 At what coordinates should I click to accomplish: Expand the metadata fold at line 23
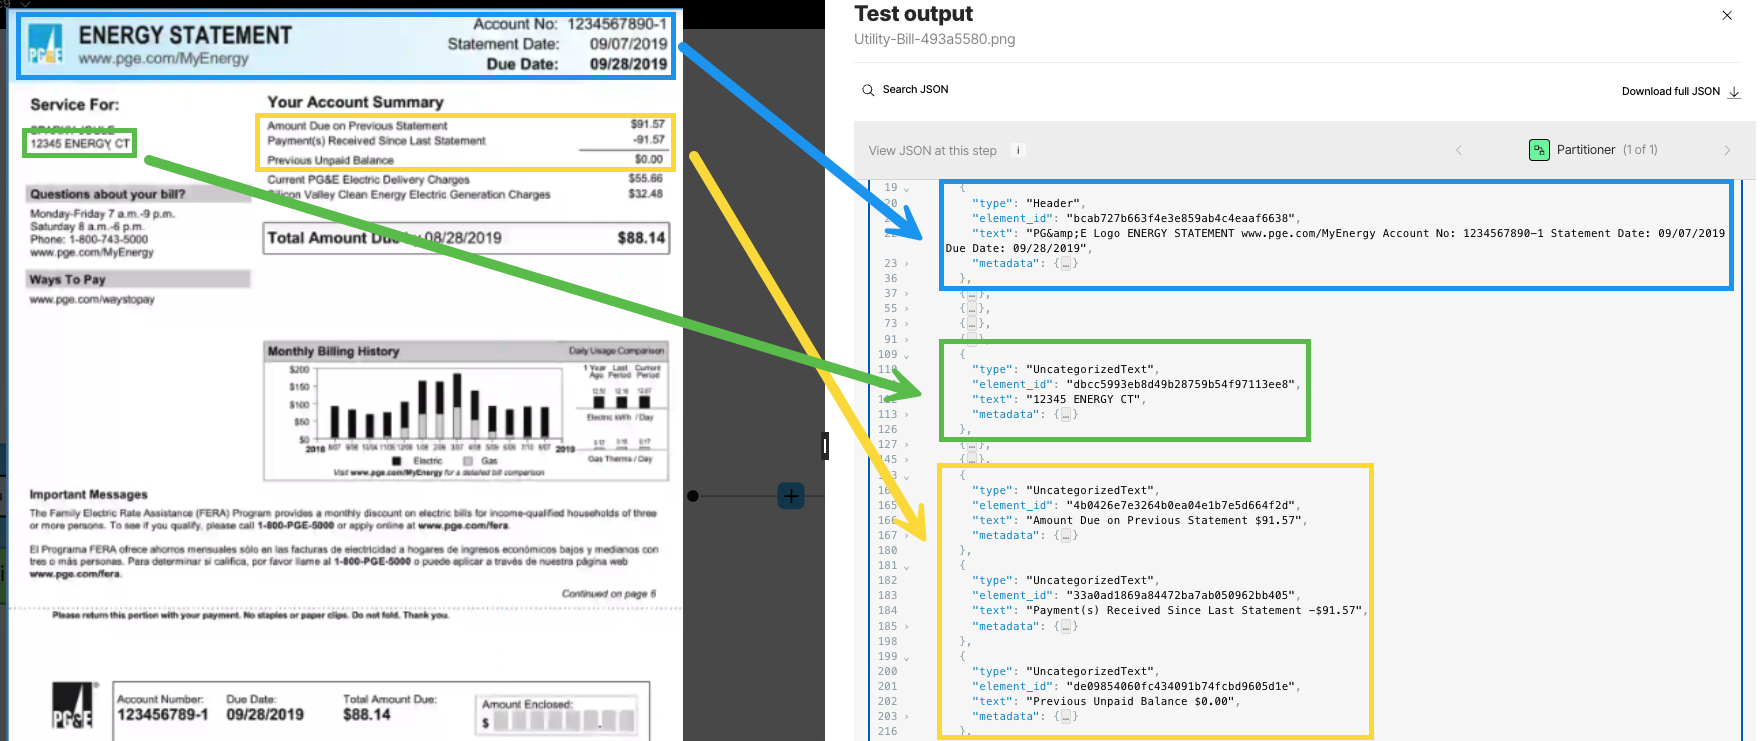(x=907, y=264)
